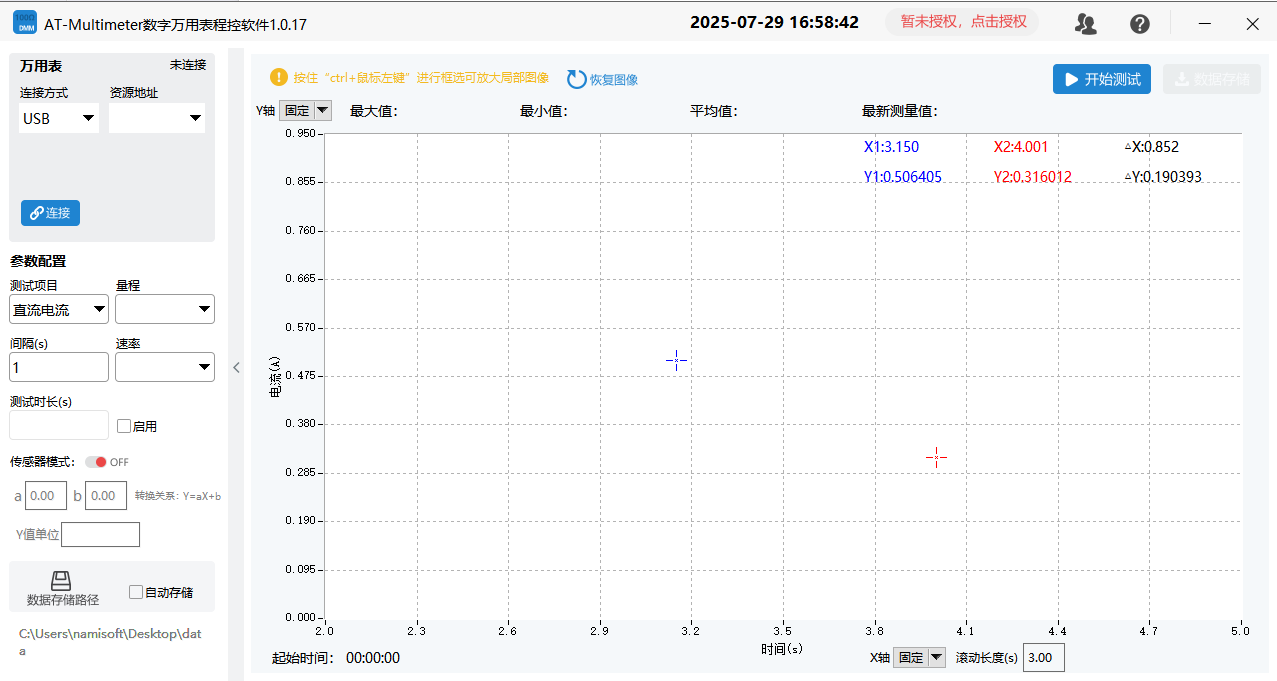Collapse the left panel with arrow
1277x681 pixels.
(236, 367)
